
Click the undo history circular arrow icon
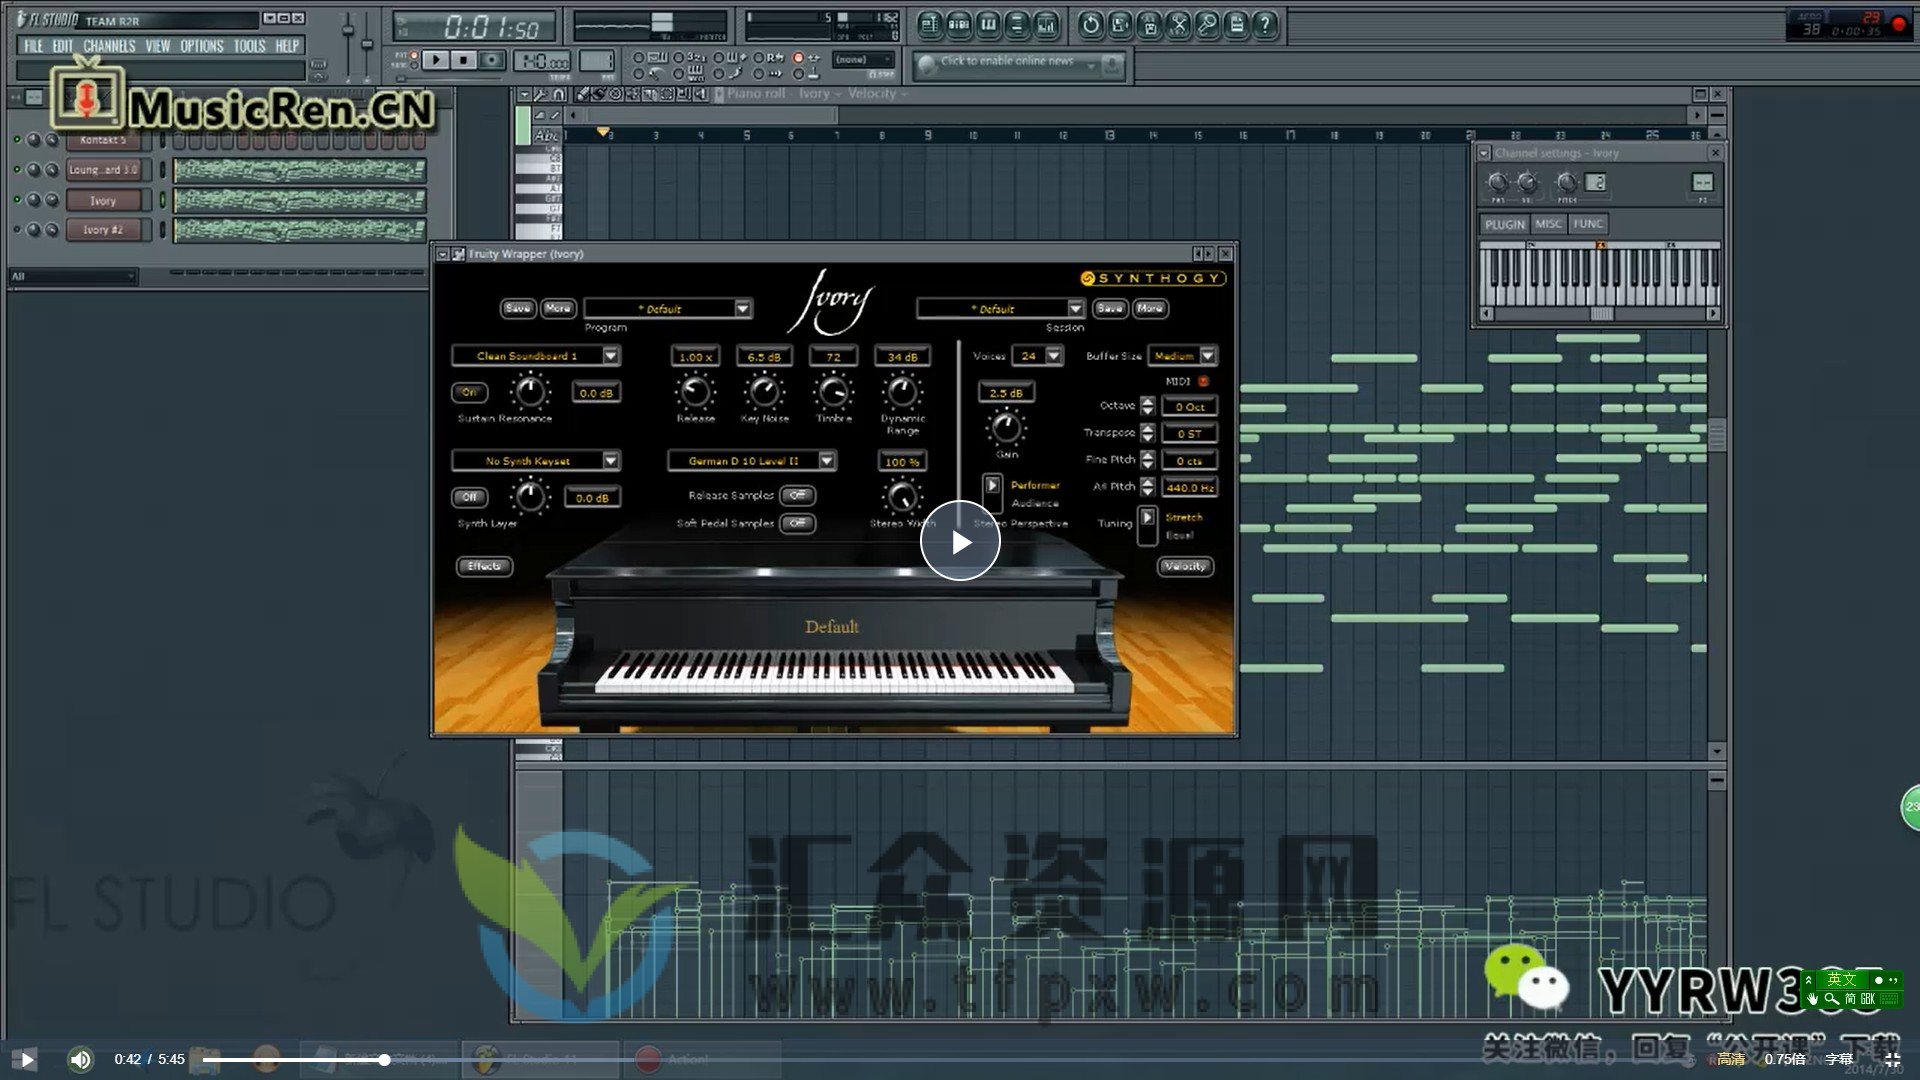[x=1091, y=25]
